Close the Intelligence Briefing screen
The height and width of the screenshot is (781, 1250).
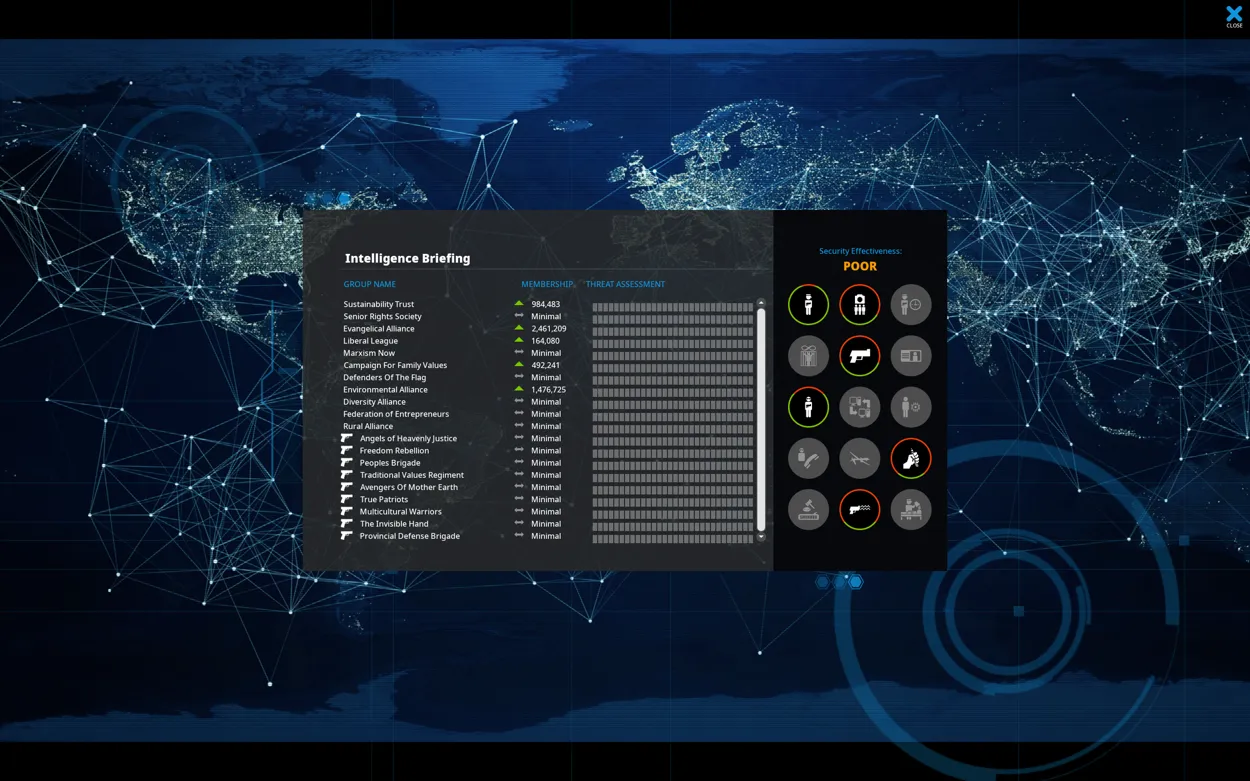coord(1234,16)
